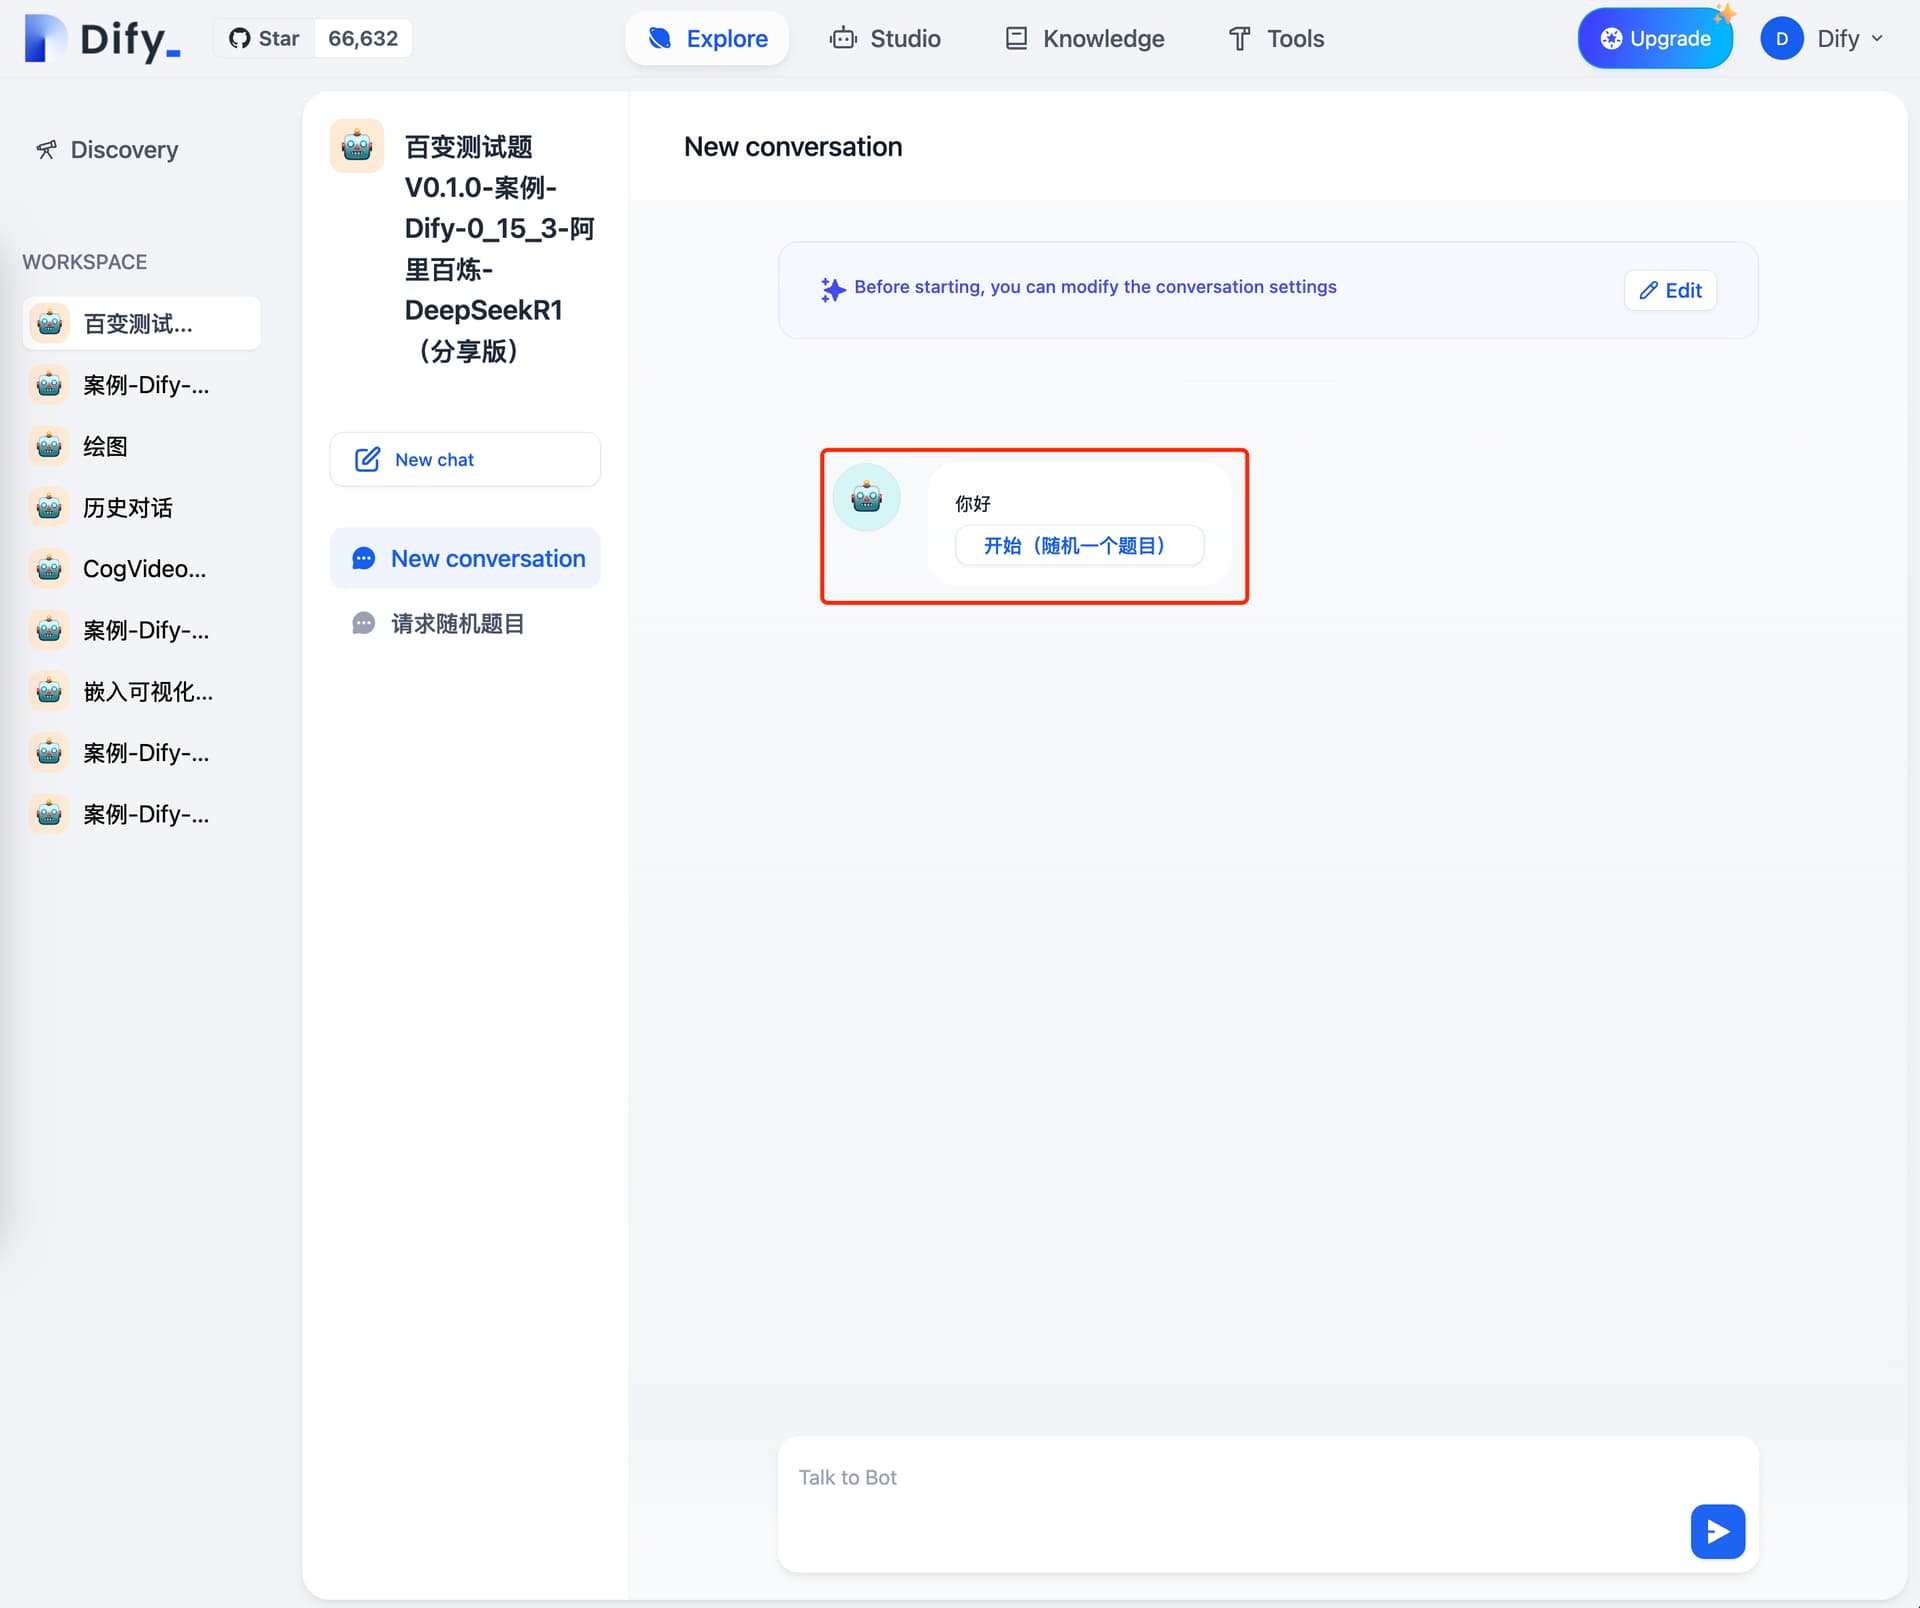Click the Discovery telescope item

point(107,150)
